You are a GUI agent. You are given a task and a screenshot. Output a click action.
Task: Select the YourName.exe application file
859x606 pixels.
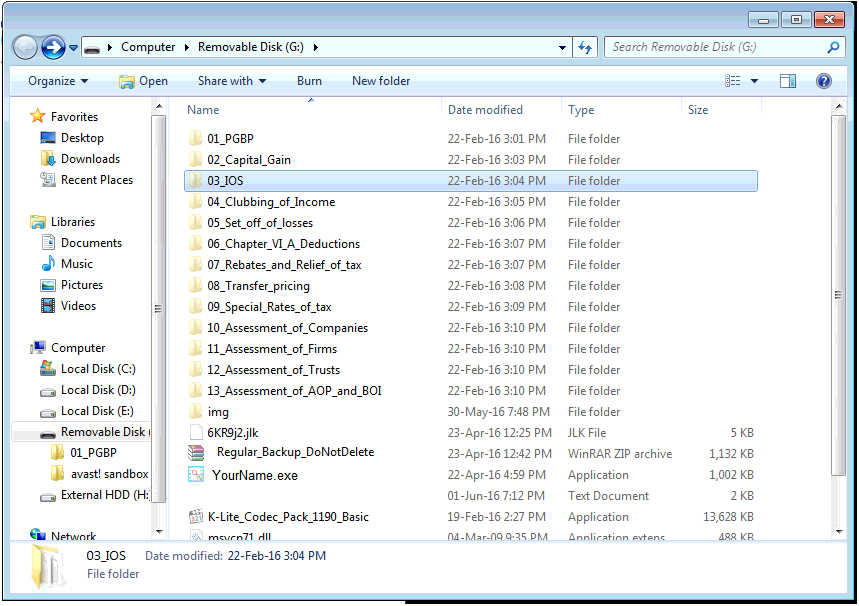pos(254,475)
